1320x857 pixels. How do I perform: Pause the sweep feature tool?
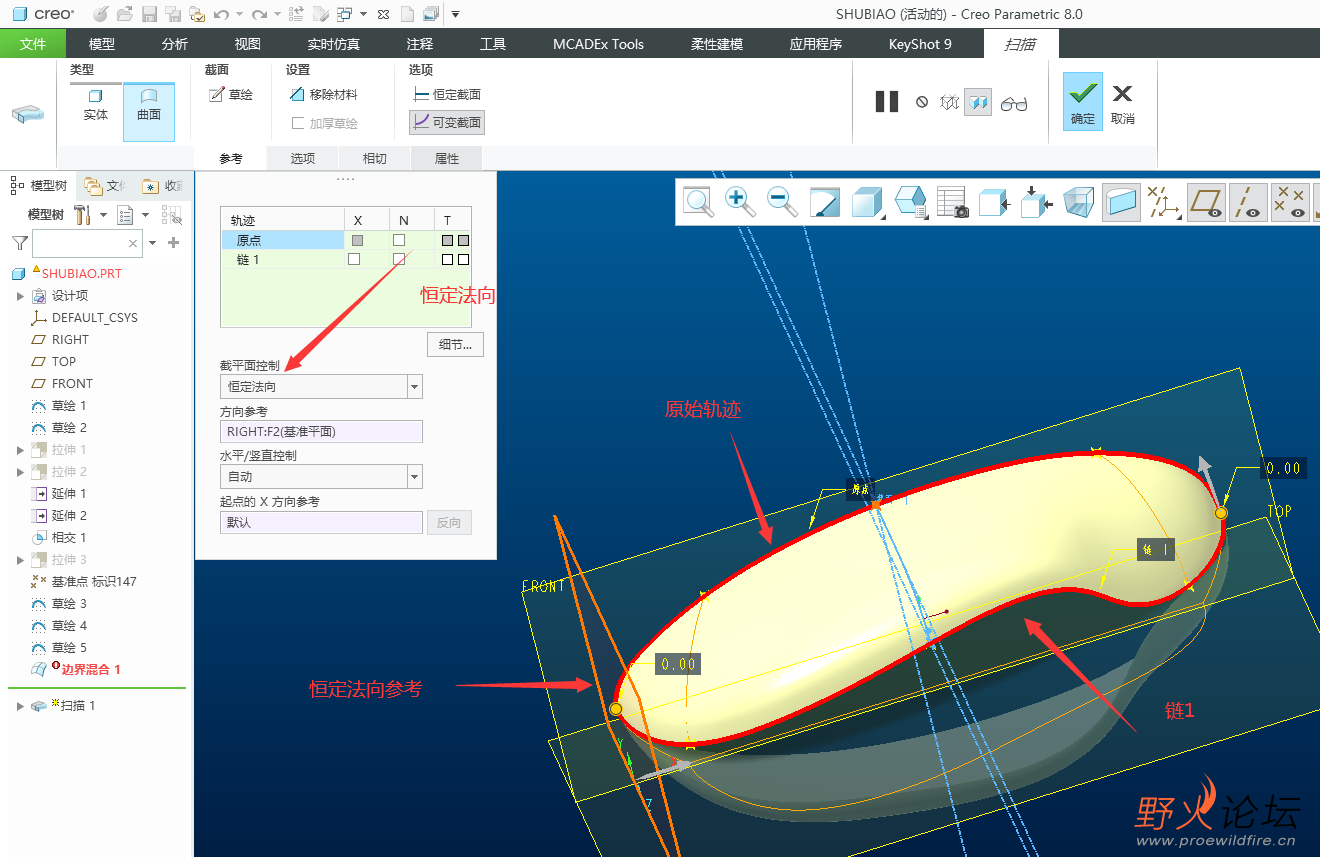click(x=887, y=102)
